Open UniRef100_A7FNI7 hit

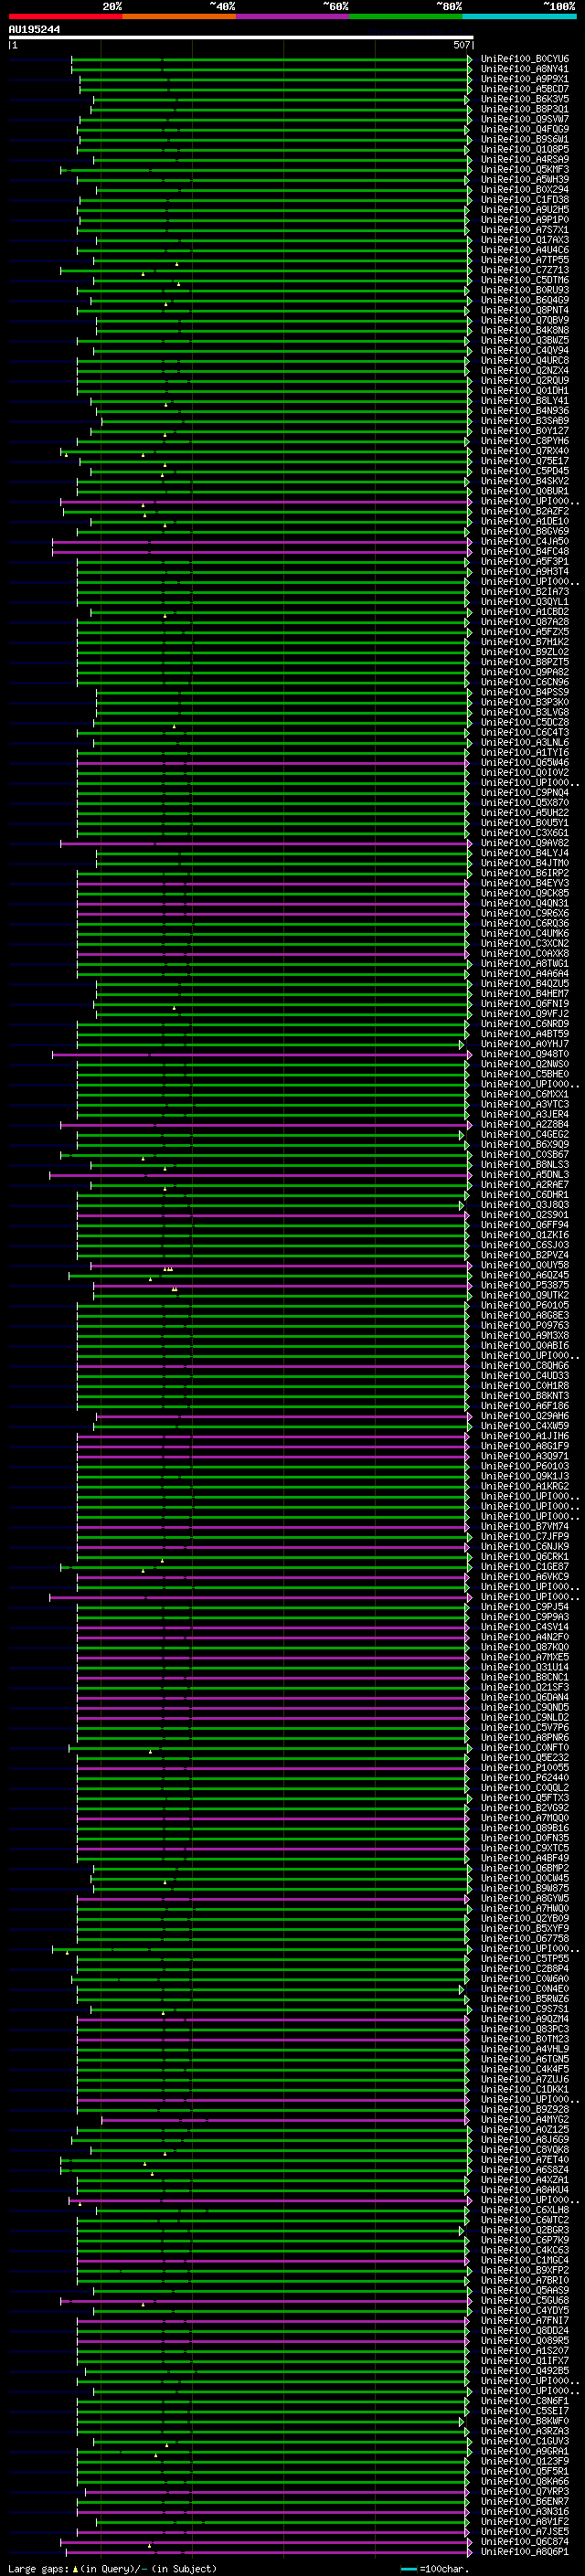click(524, 2320)
